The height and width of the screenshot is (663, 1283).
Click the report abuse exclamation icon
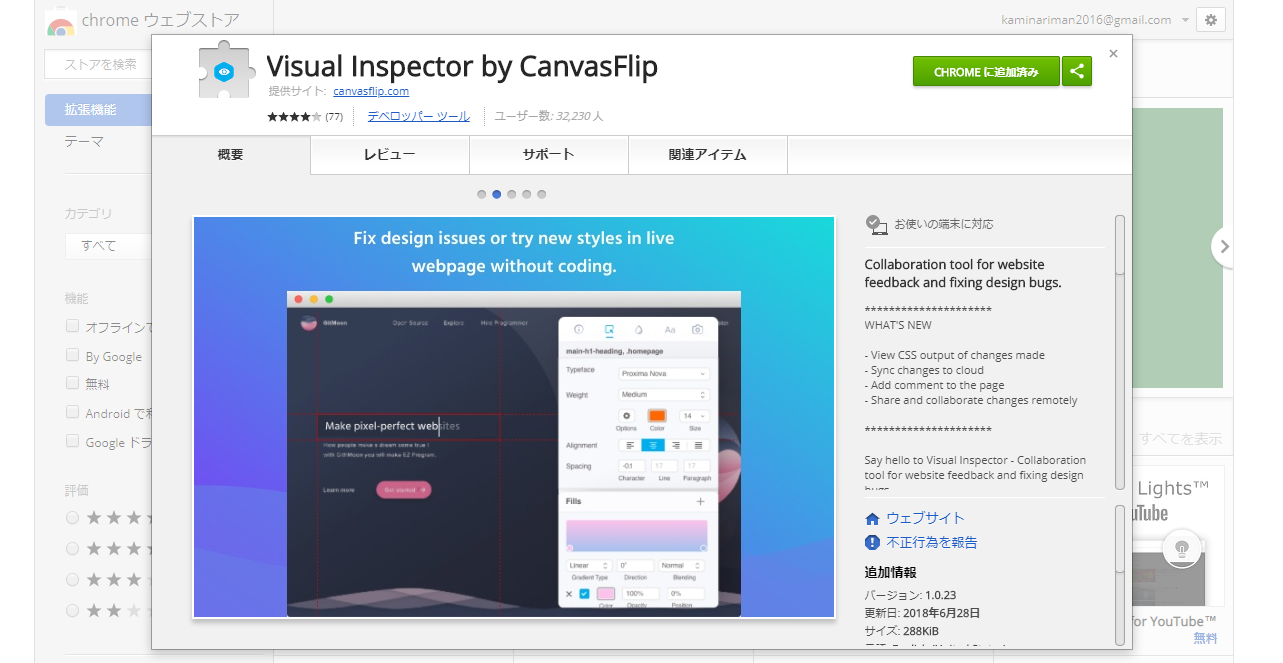[x=872, y=542]
